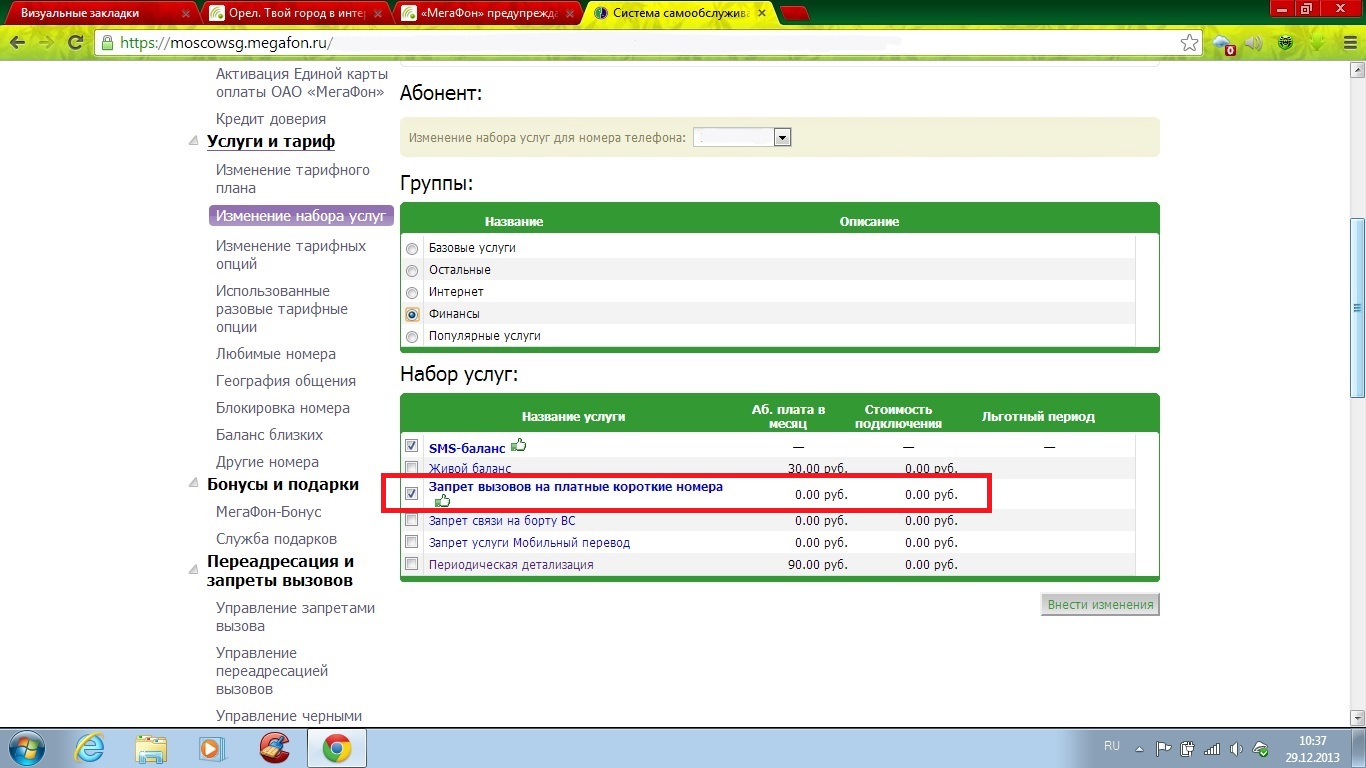Collapse the Услуги и тариф section triangle
Image resolution: width=1366 pixels, height=768 pixels.
(x=193, y=143)
